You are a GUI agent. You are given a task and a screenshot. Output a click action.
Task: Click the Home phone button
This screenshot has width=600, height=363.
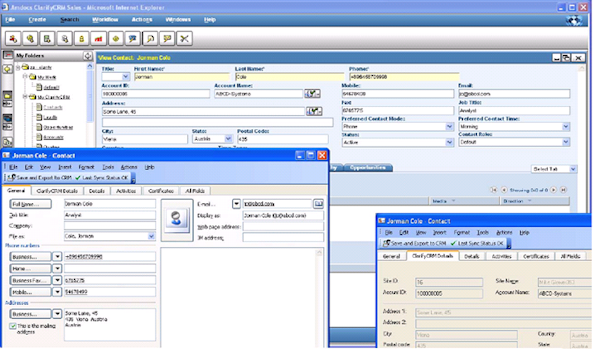(x=30, y=269)
